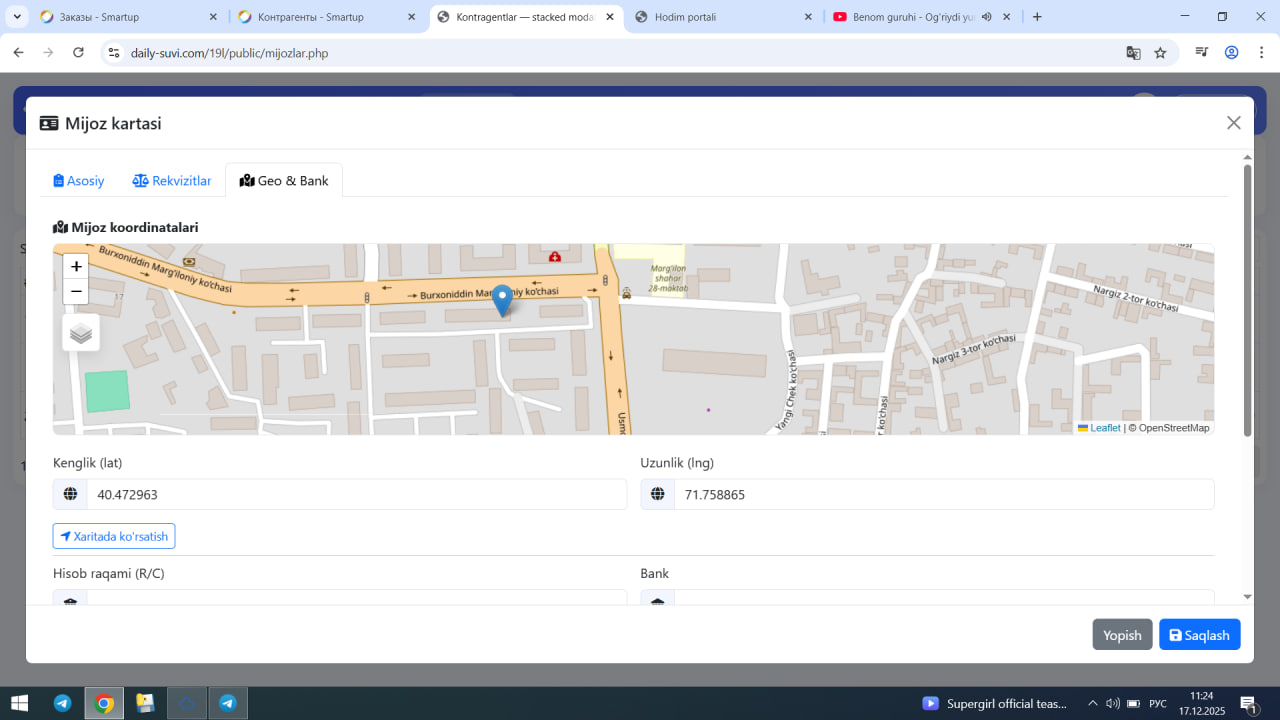1280x720 pixels.
Task: Click the Uzunlik (lng) input field
Action: pyautogui.click(x=943, y=494)
